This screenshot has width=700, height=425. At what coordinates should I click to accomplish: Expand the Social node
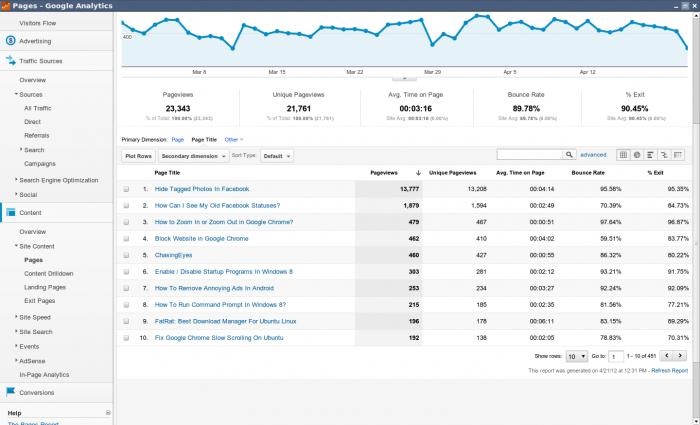tap(16, 194)
